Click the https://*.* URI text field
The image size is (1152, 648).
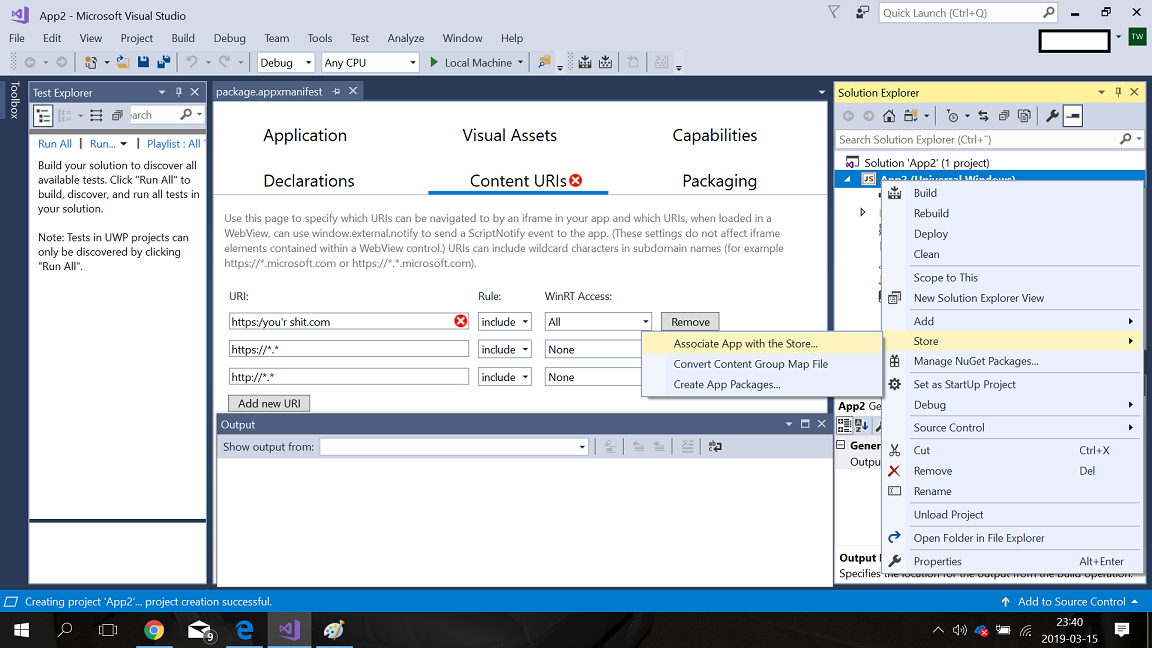pyautogui.click(x=348, y=349)
